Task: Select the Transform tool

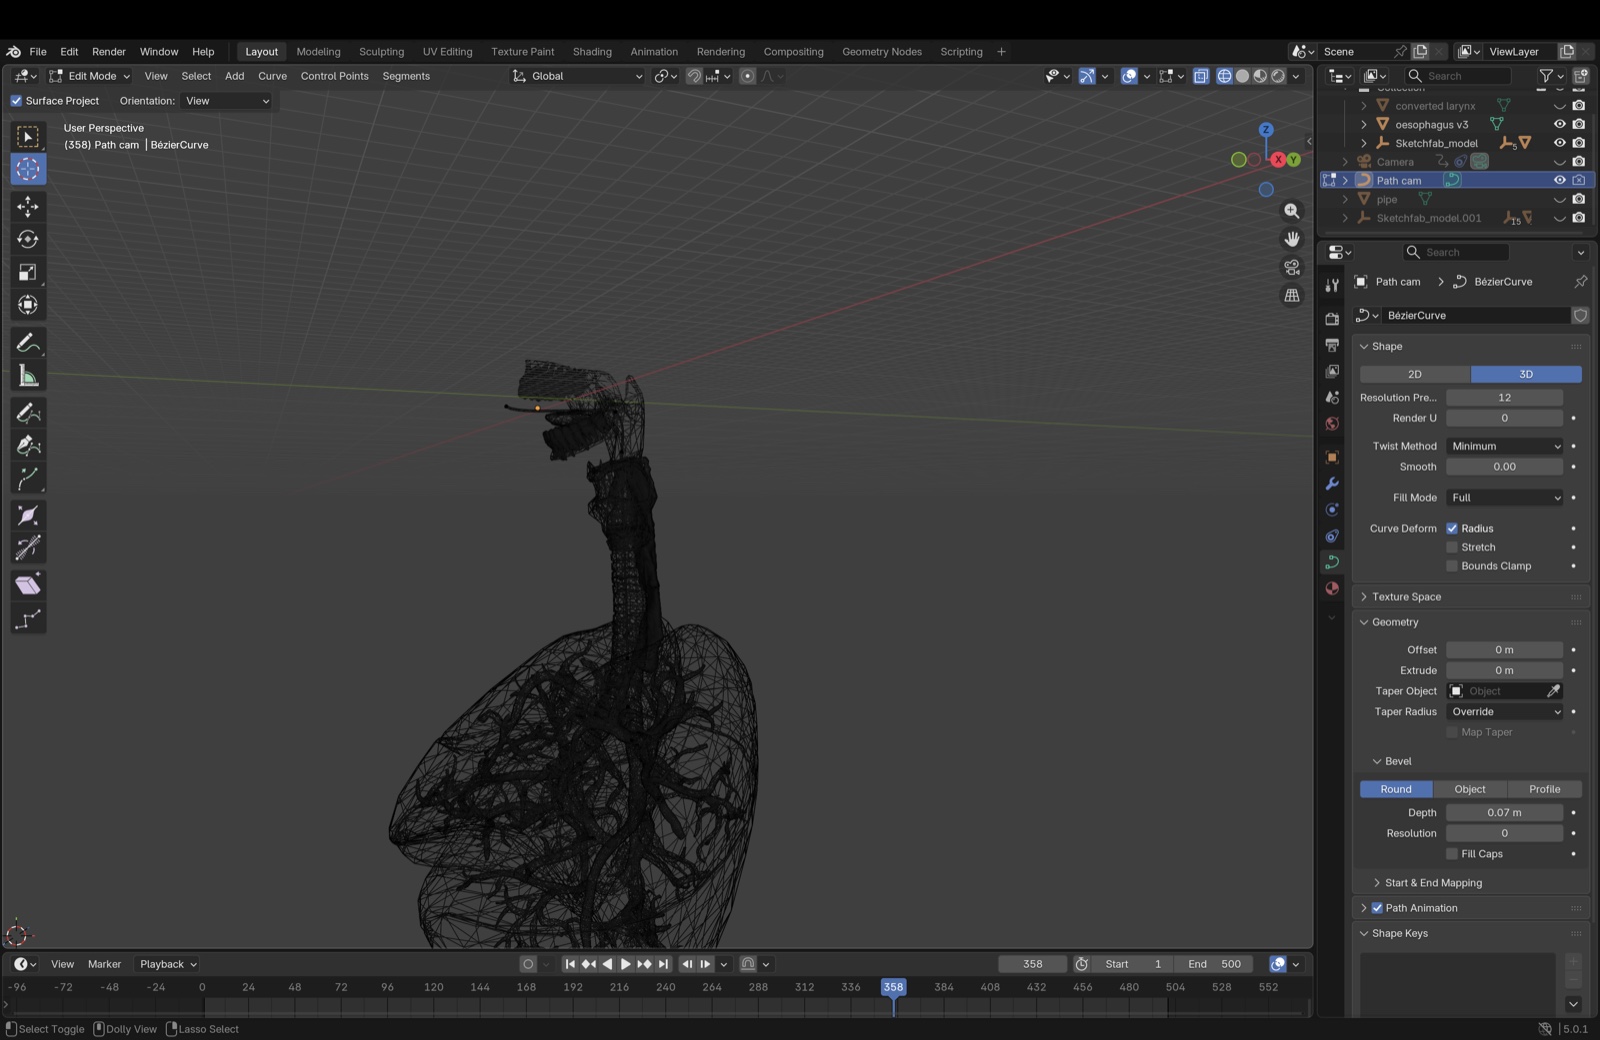Action: 28,305
